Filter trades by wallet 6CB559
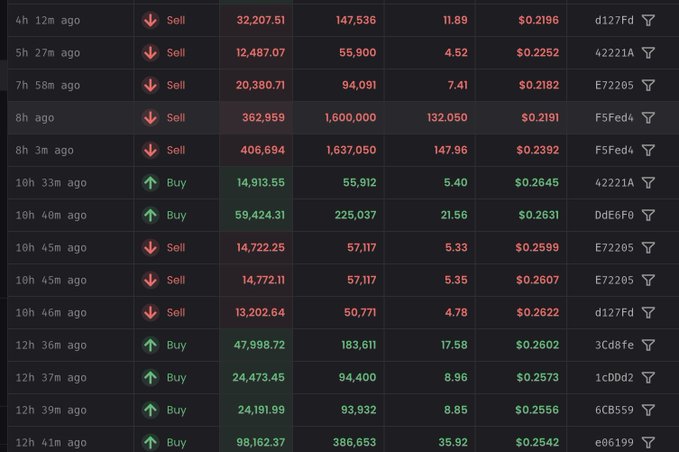The image size is (679, 452). click(648, 410)
